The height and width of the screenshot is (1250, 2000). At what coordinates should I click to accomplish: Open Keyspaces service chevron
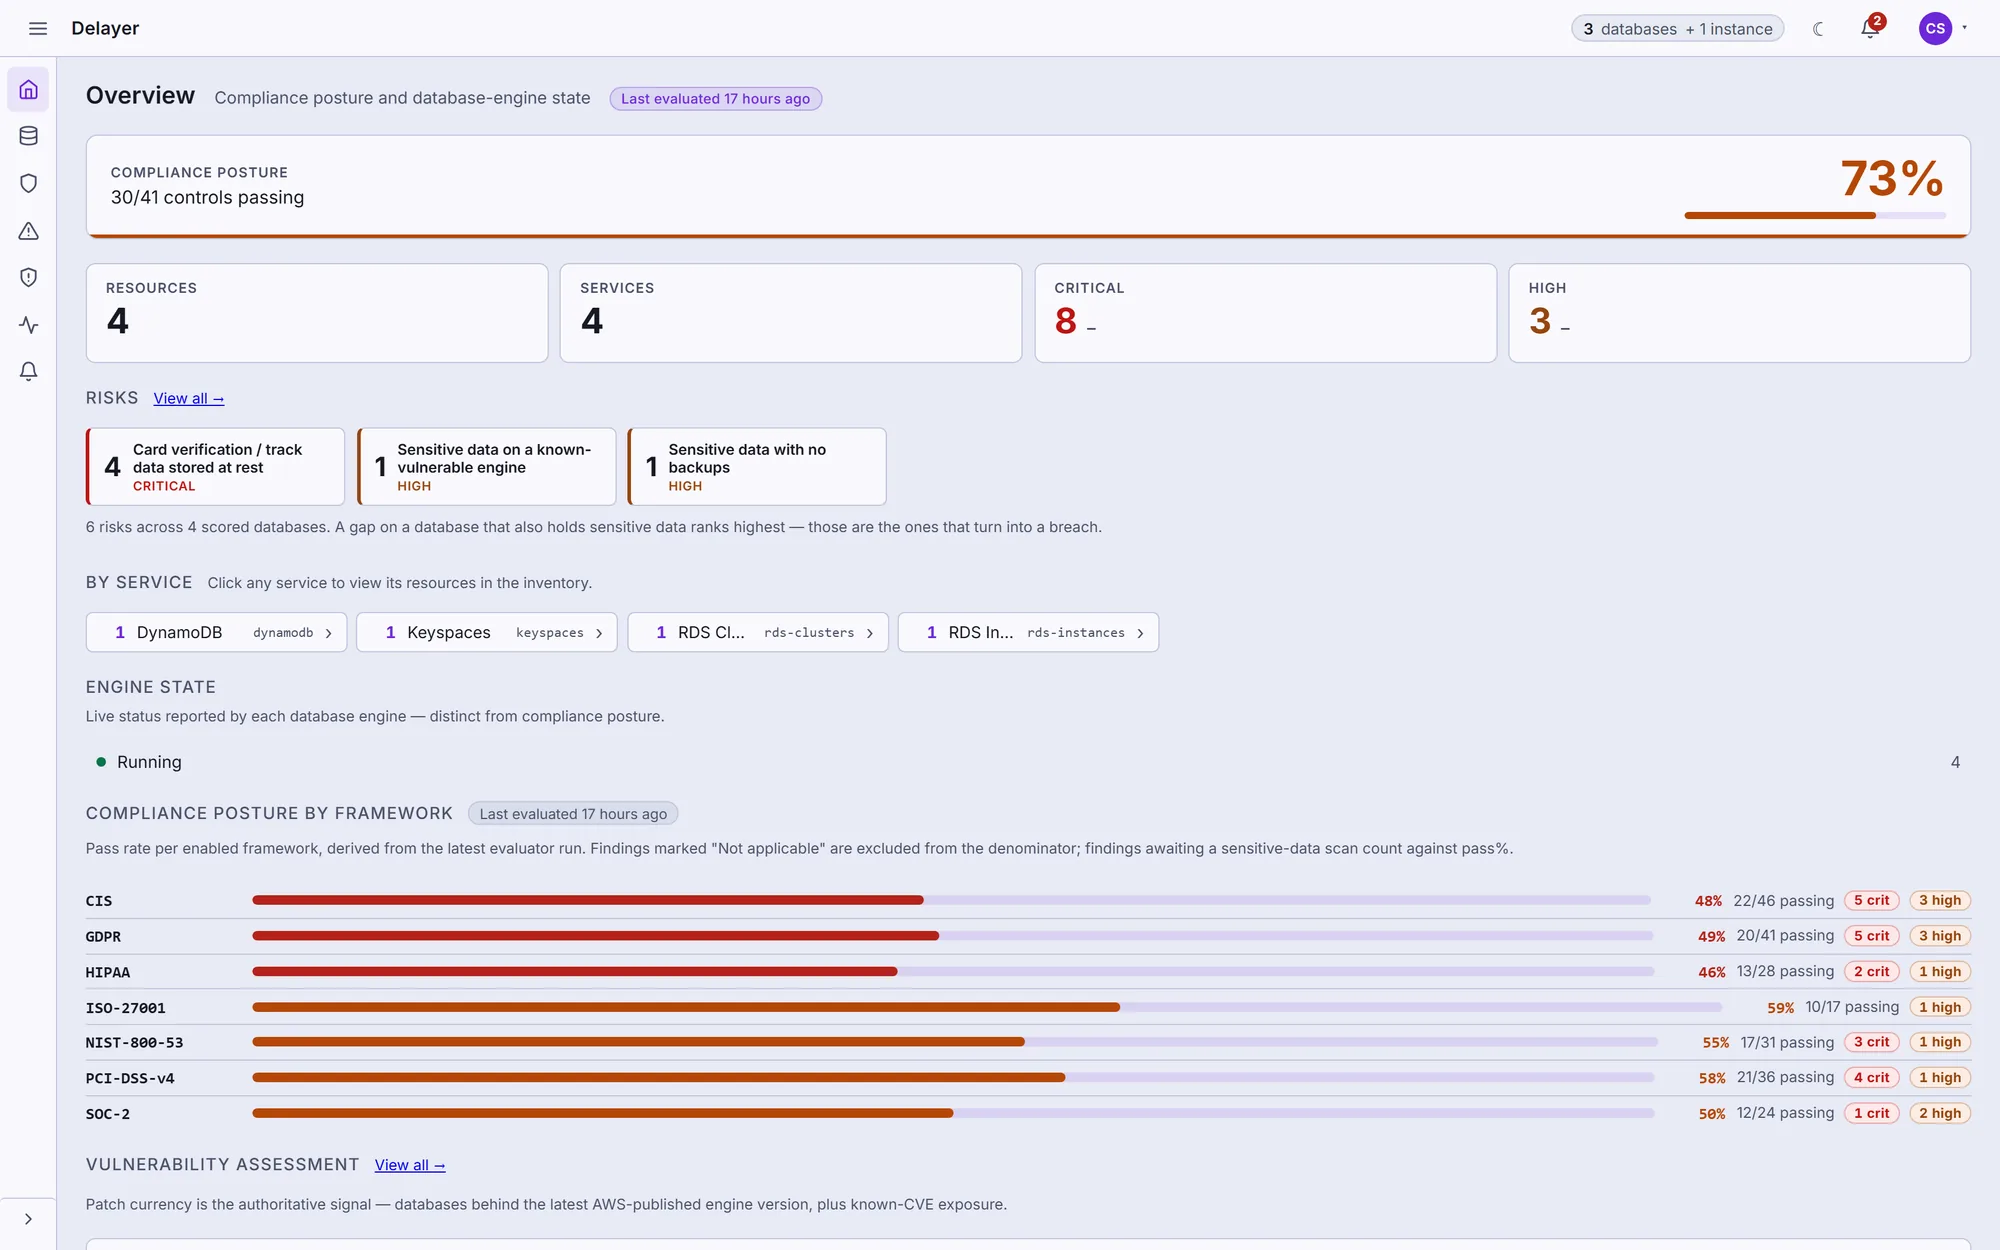[x=599, y=633]
